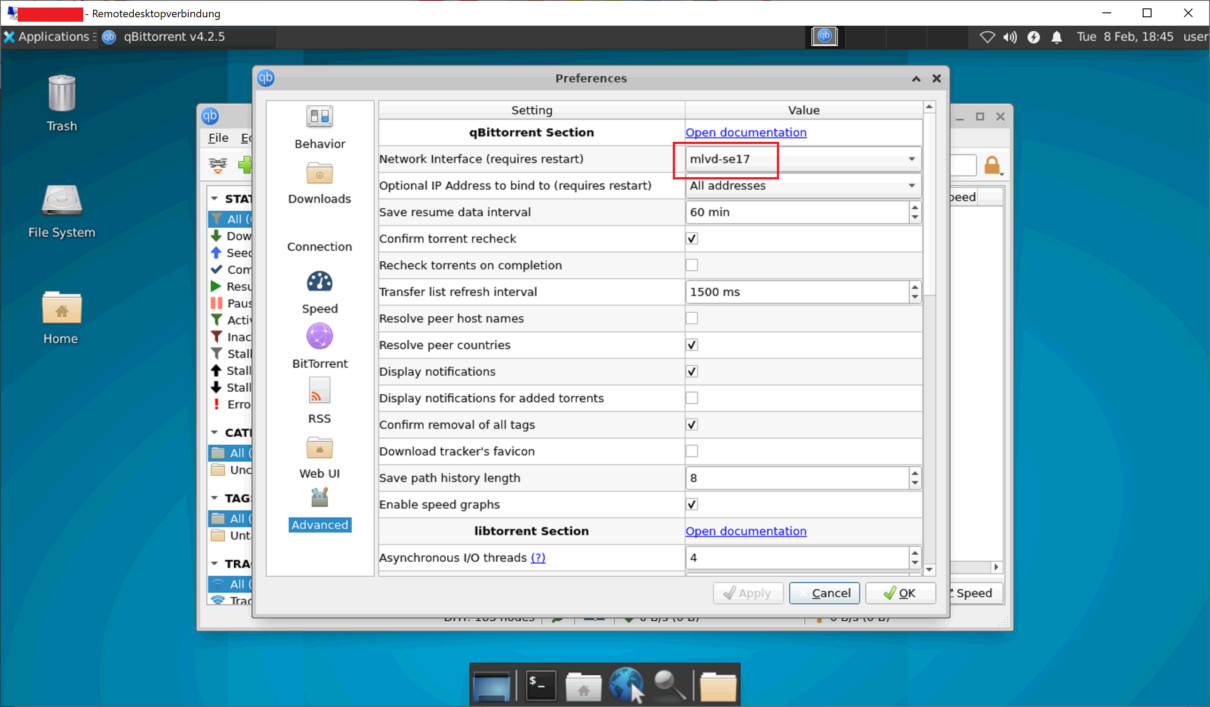The height and width of the screenshot is (707, 1210).
Task: Open the Speed preferences page
Action: [320, 293]
